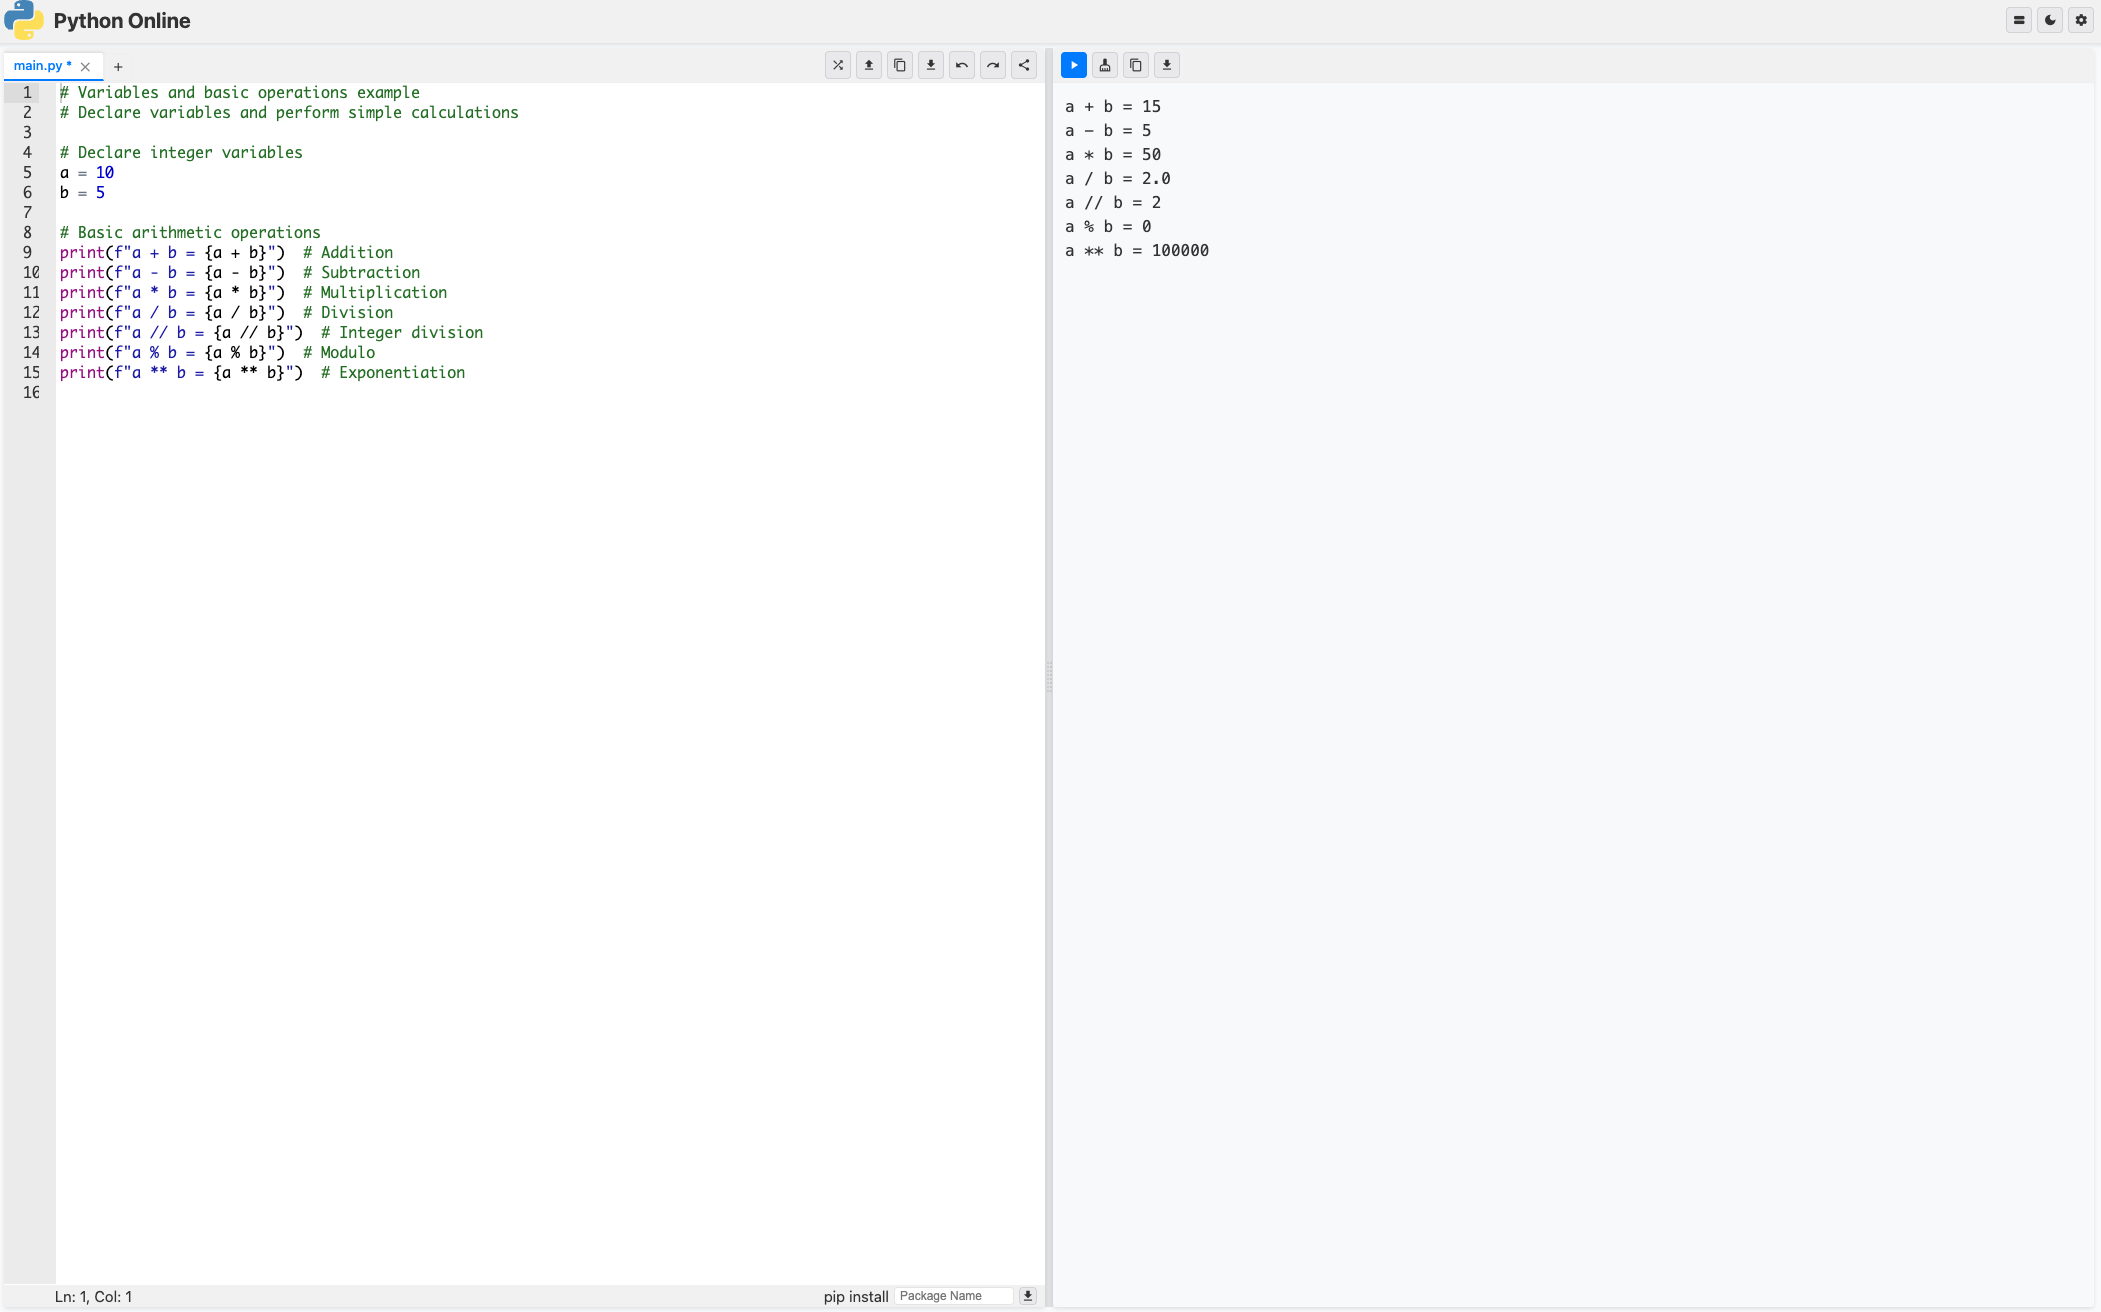The width and height of the screenshot is (2101, 1312).
Task: Click the '# Basic arithmetic operations' comment
Action: [x=190, y=233]
